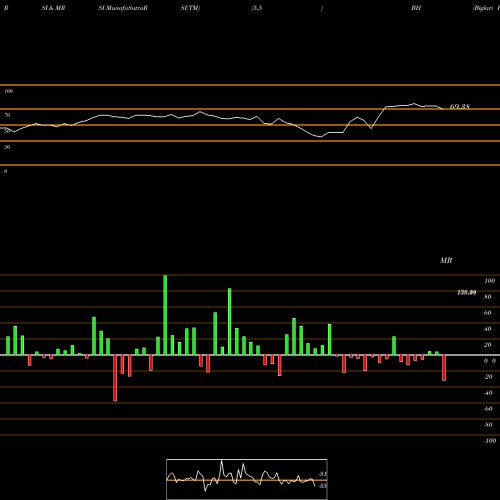Click the tallest green bar in MR chart
This screenshot has height=500, width=500.
[x=165, y=315]
